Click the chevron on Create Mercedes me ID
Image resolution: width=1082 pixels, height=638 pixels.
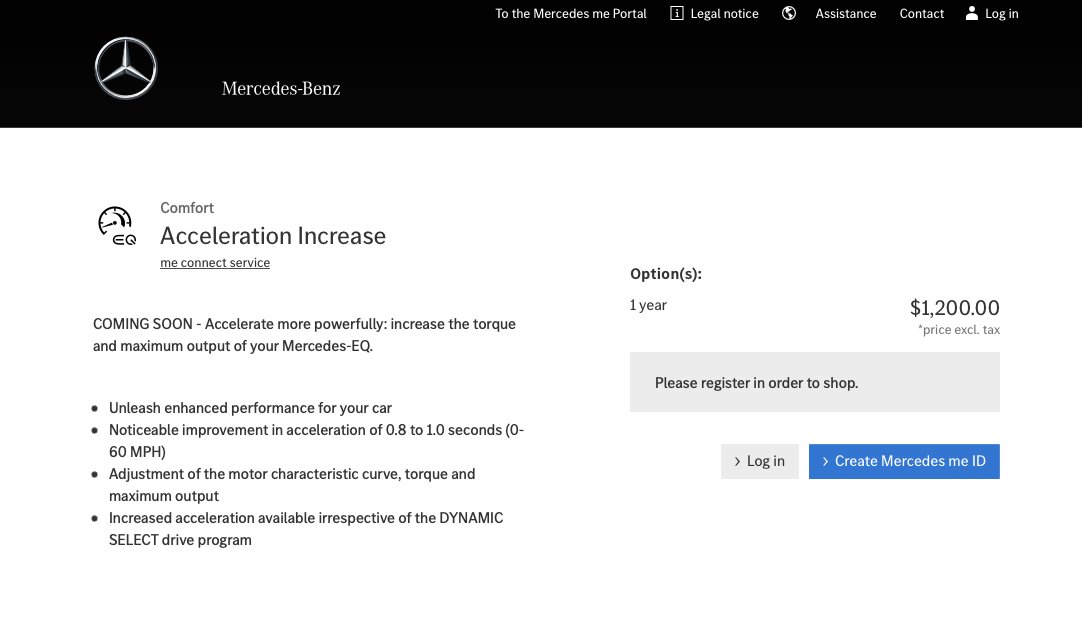[825, 462]
